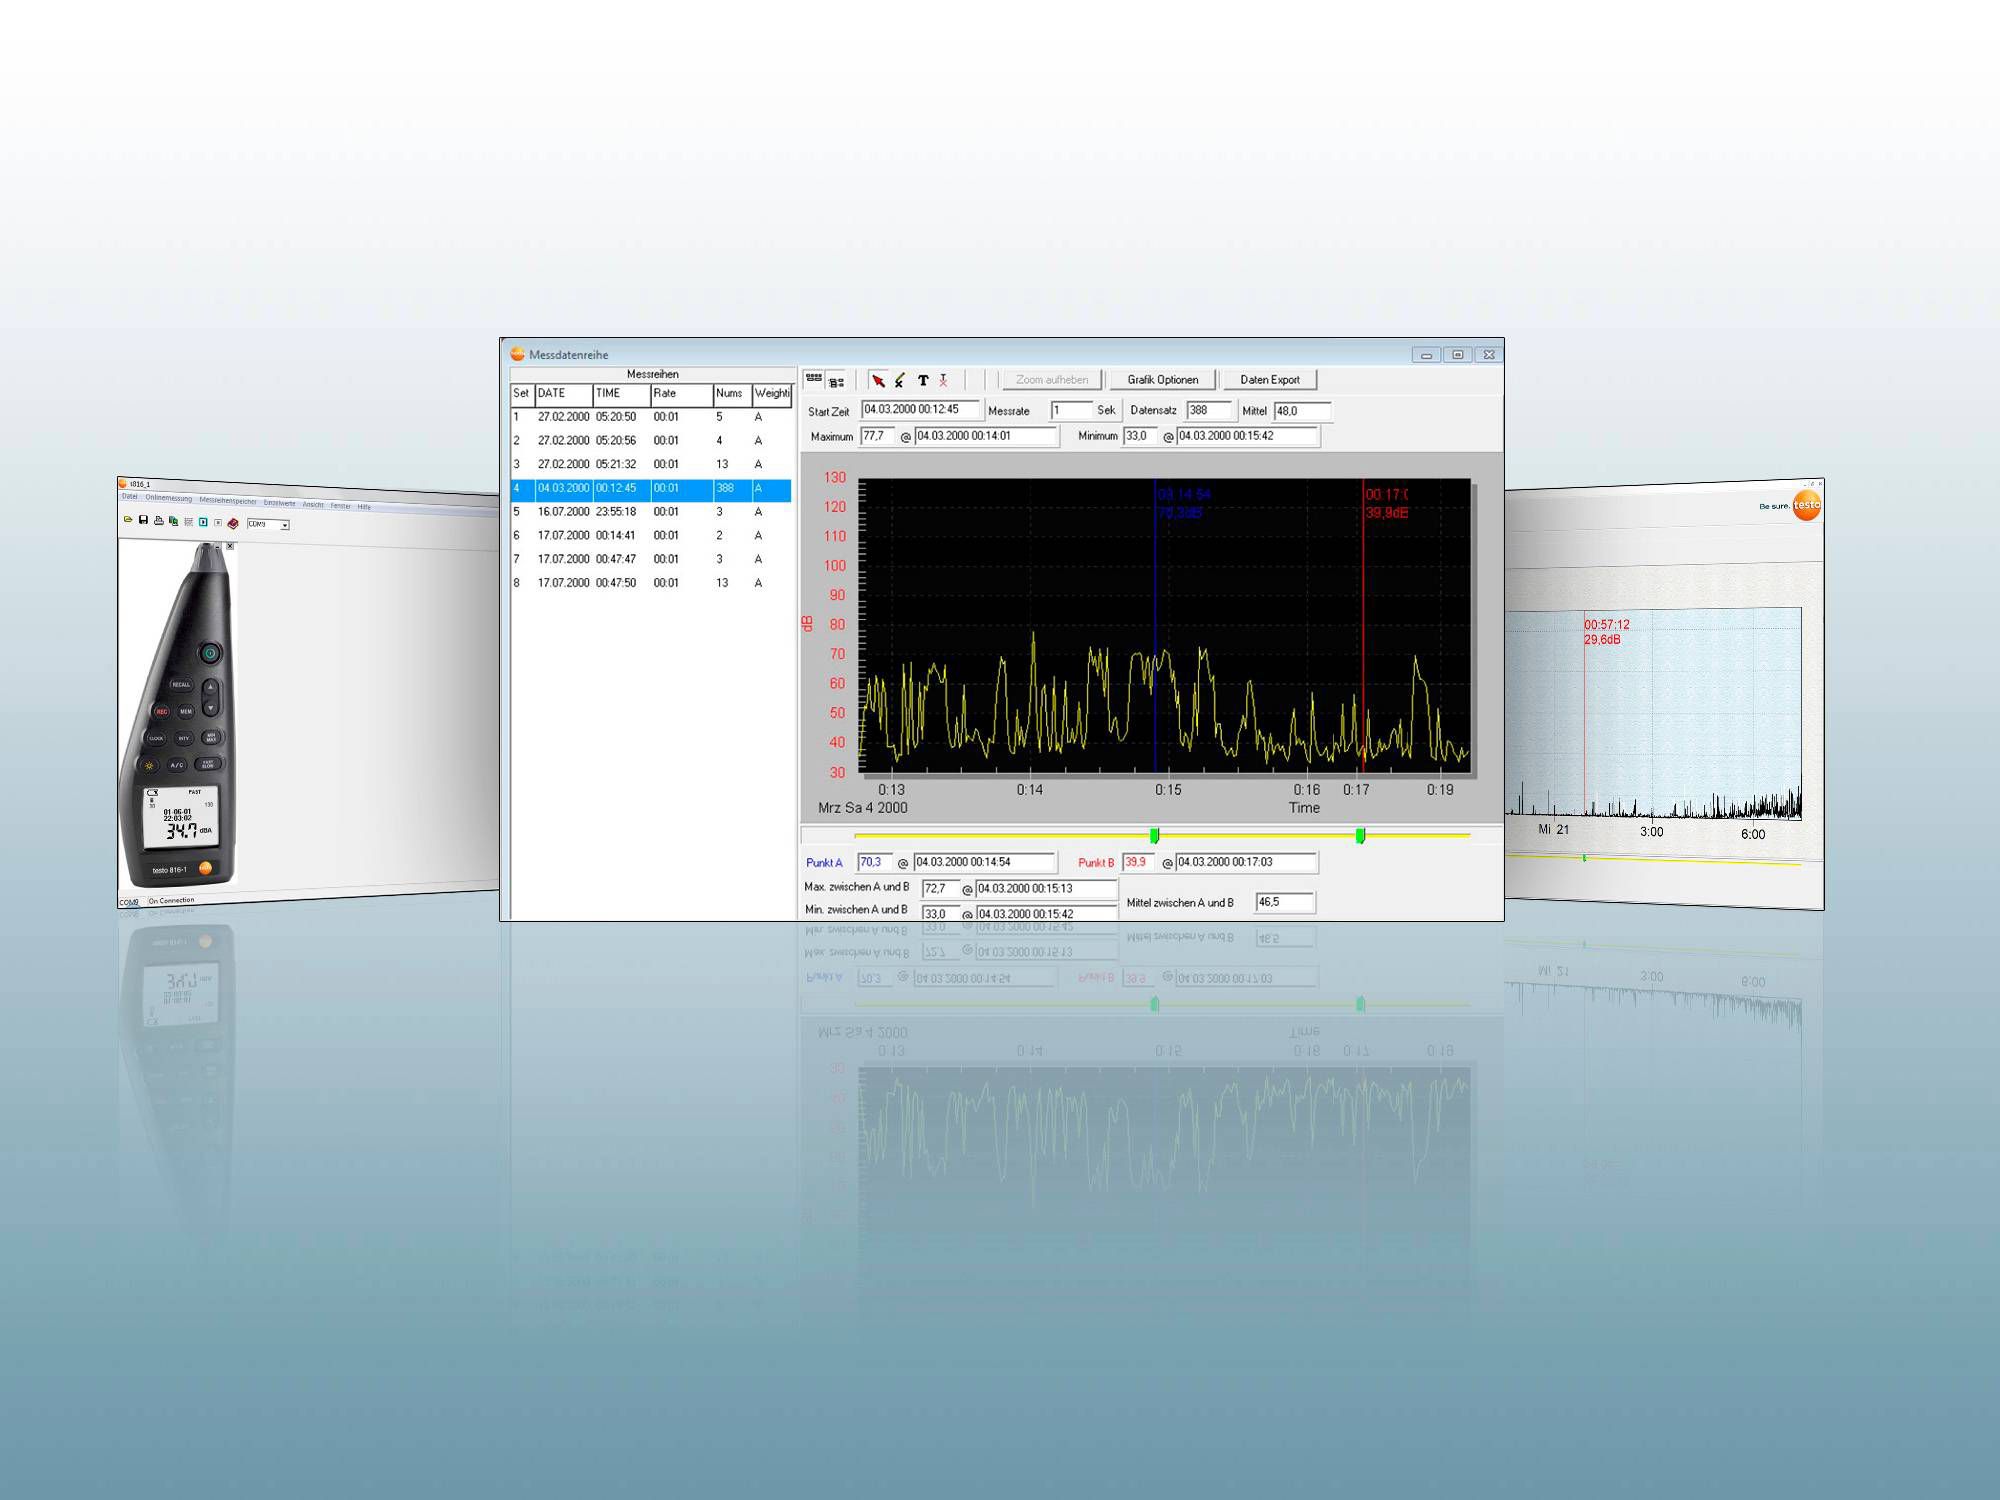Click the delete marker pencil tool

pos(900,380)
